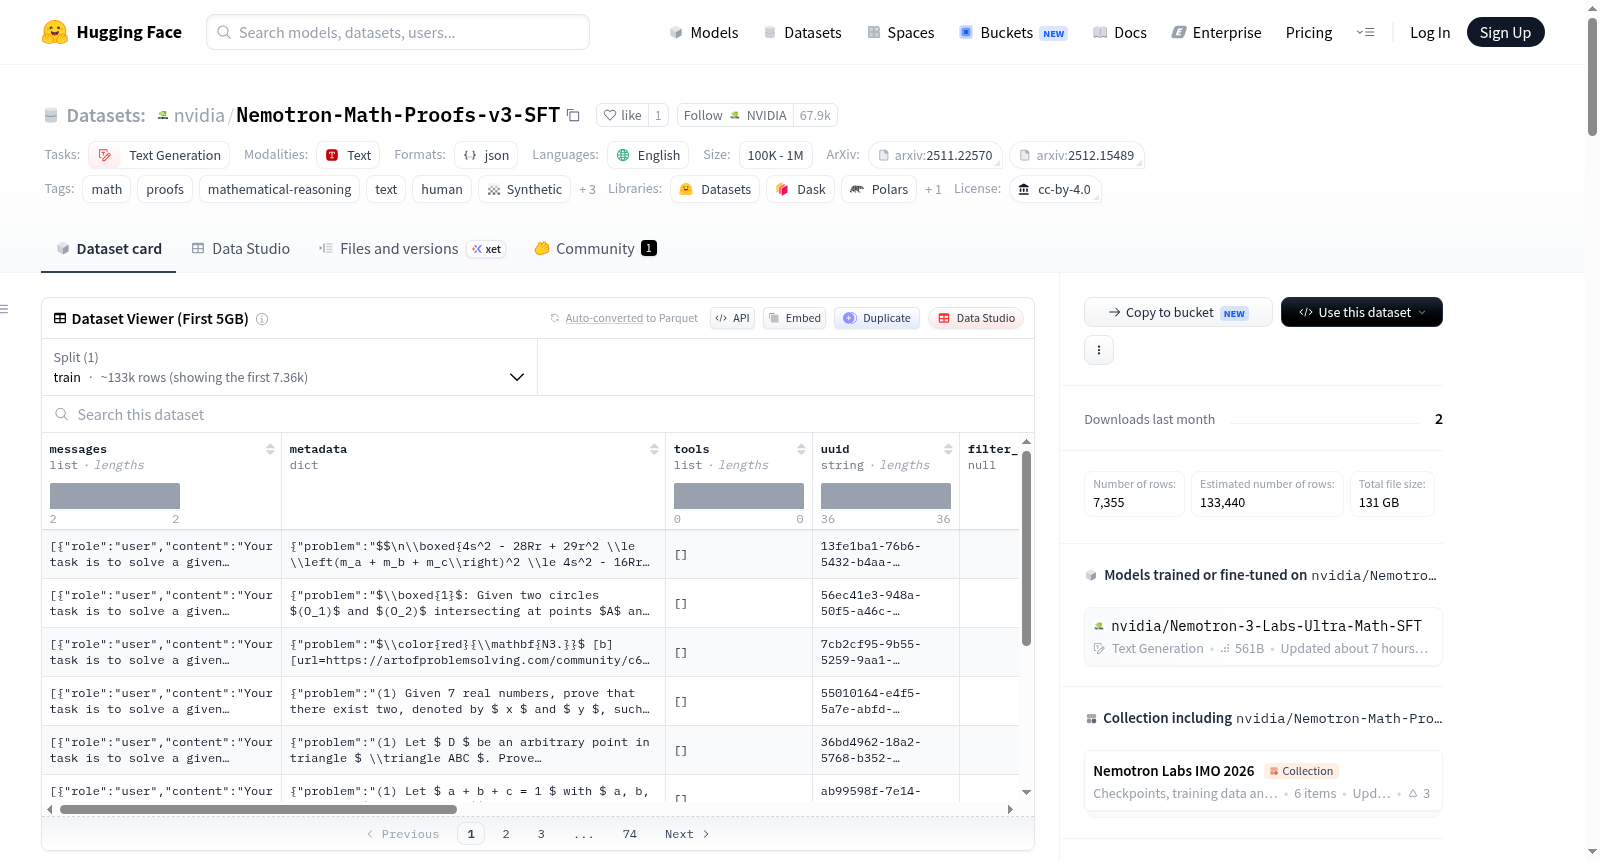Open the Auto-converted to Parquet link
Viewport: 1600px width, 861px height.
click(x=604, y=318)
